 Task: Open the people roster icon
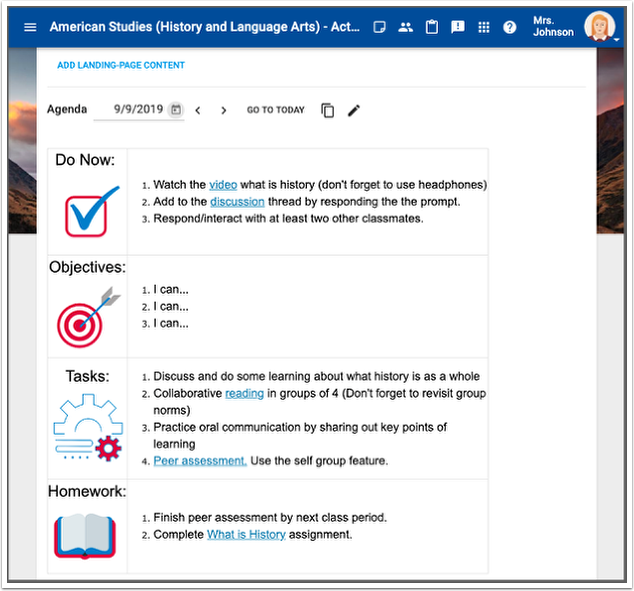pyautogui.click(x=405, y=27)
